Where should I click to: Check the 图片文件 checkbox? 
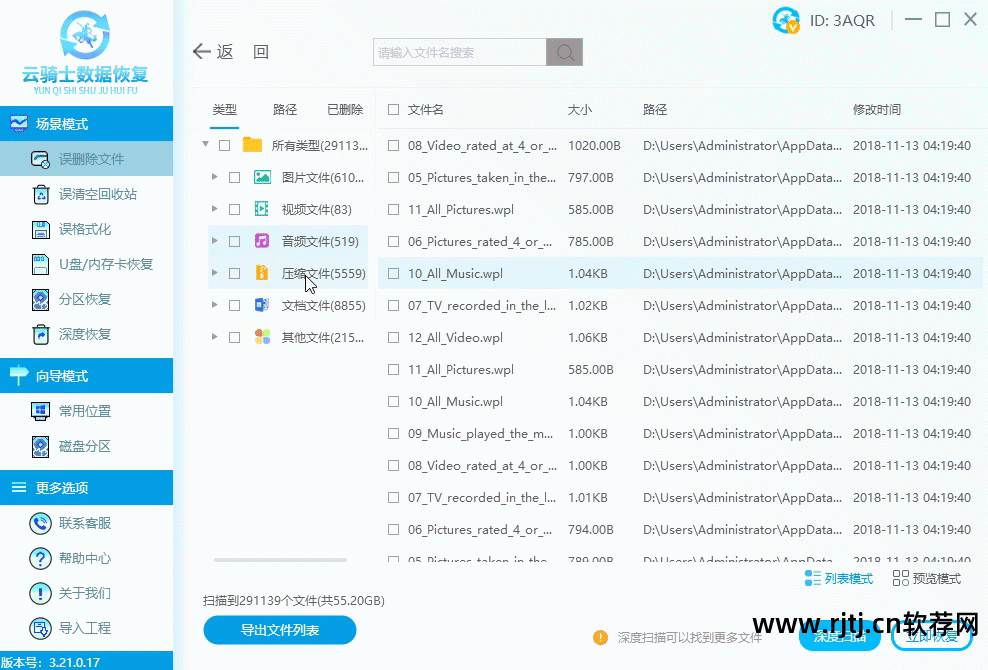[234, 178]
